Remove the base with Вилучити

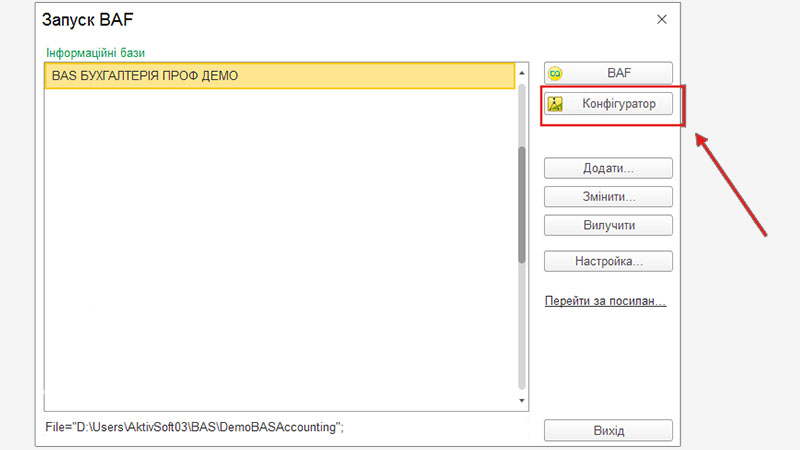click(608, 225)
